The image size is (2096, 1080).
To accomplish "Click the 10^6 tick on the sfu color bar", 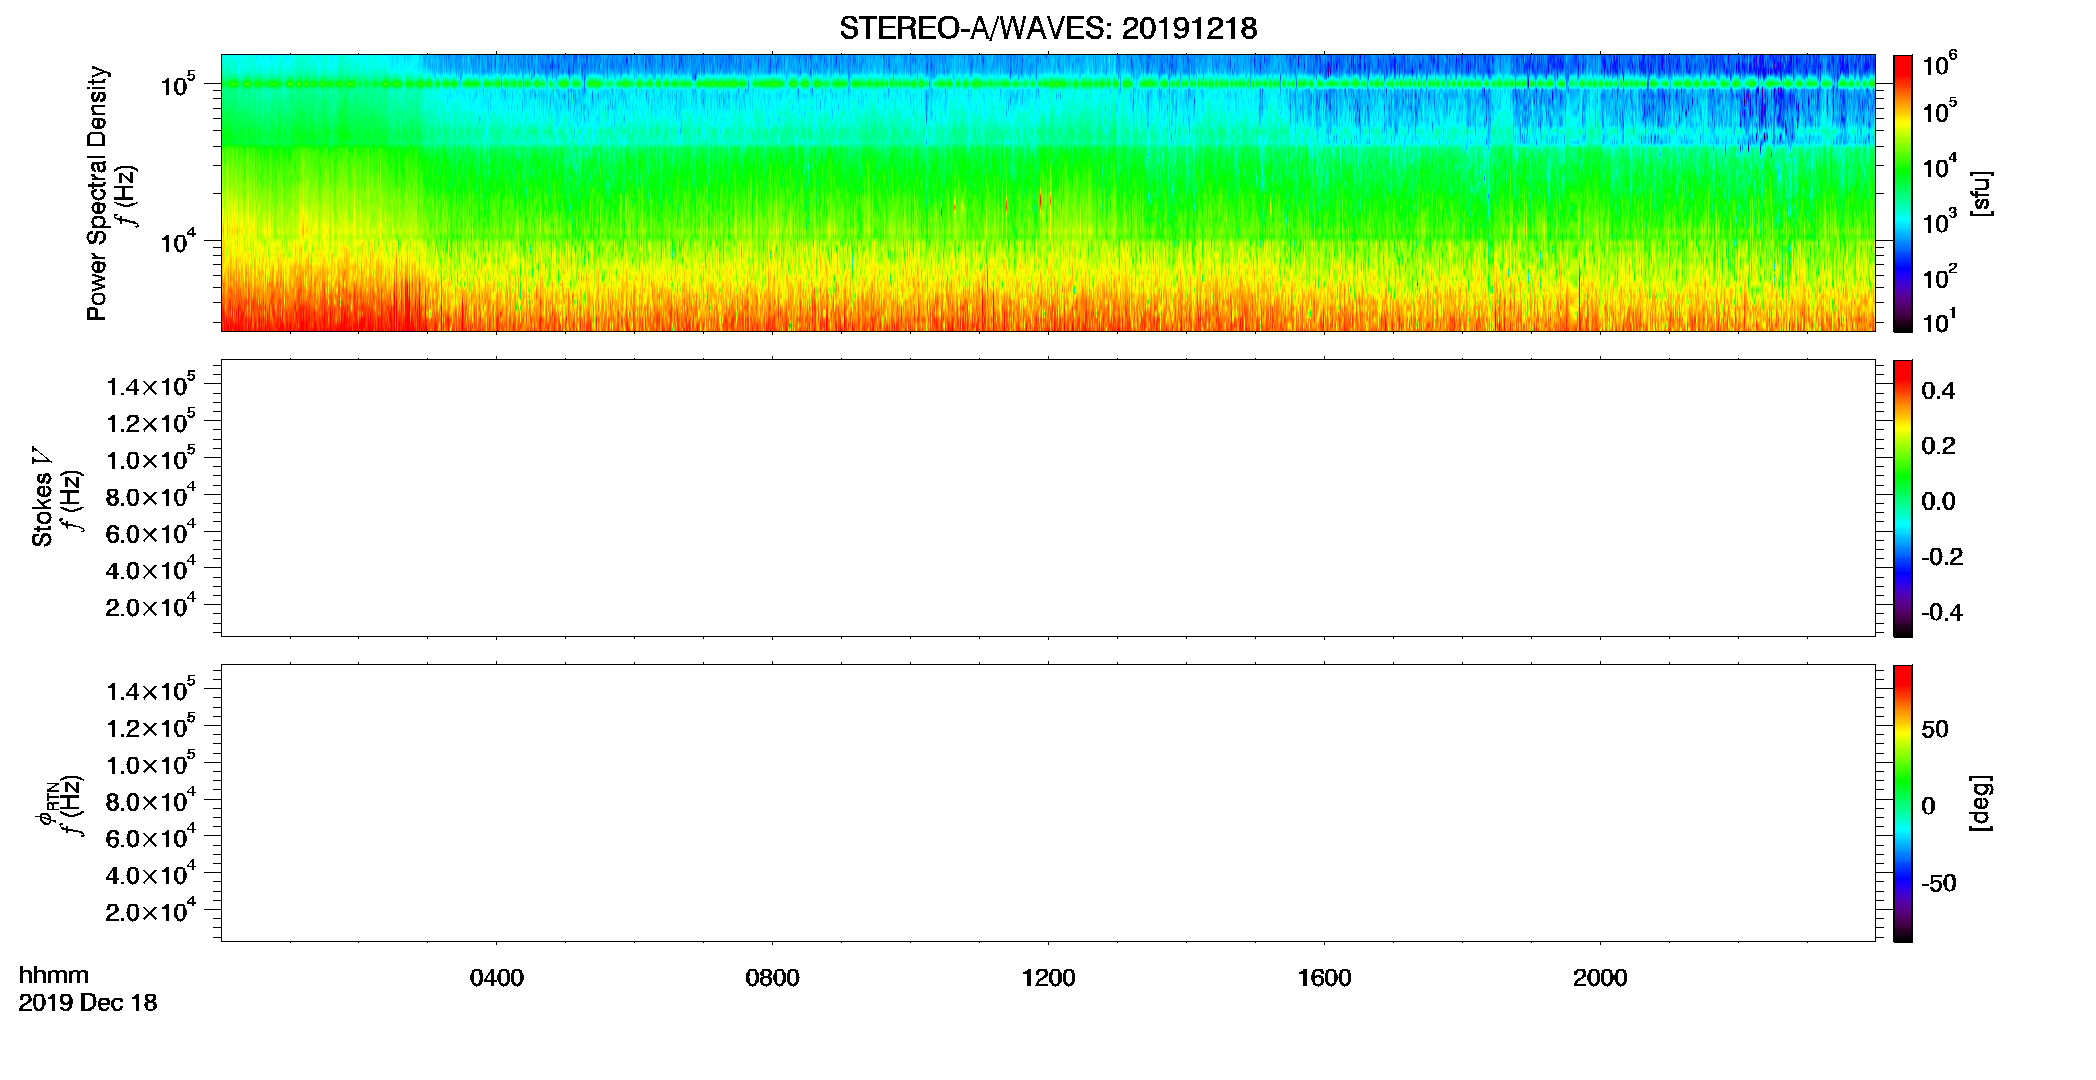I will [1939, 64].
